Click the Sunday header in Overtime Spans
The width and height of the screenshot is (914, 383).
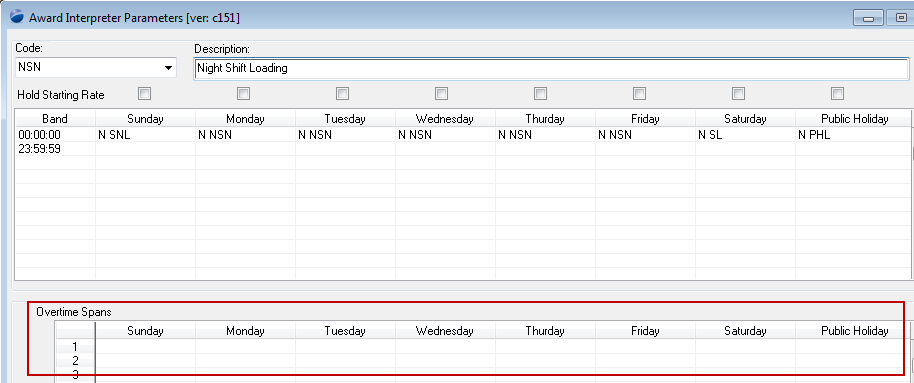point(145,331)
